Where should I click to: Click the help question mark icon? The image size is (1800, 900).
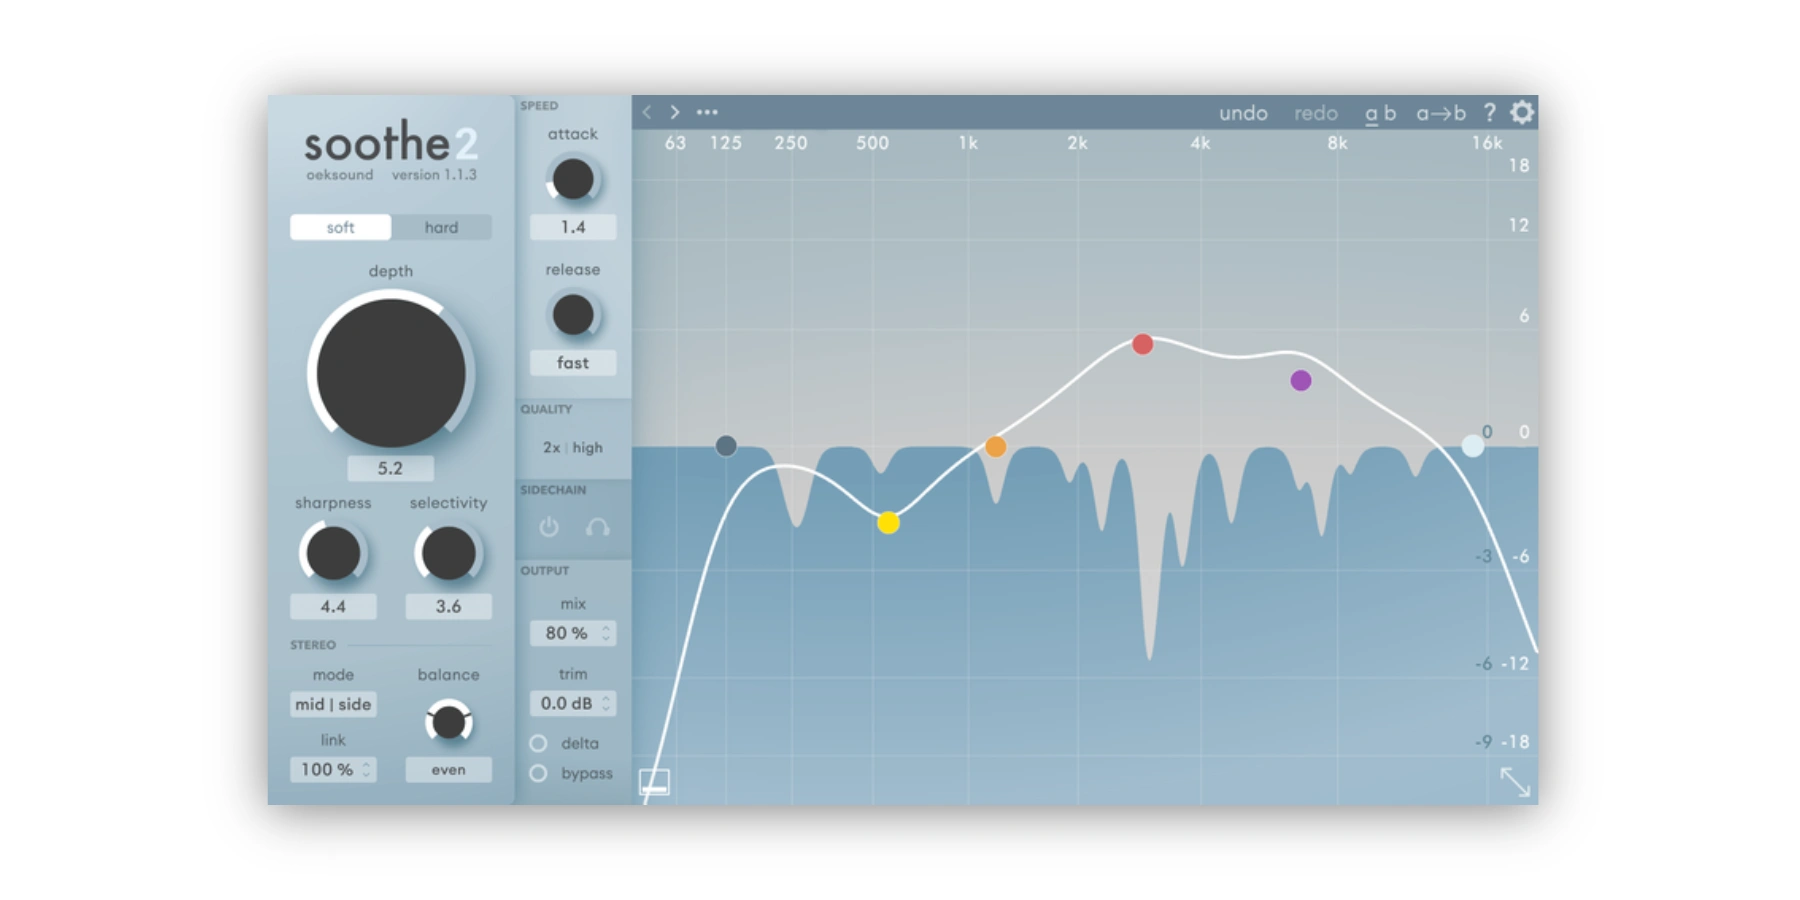pos(1489,113)
